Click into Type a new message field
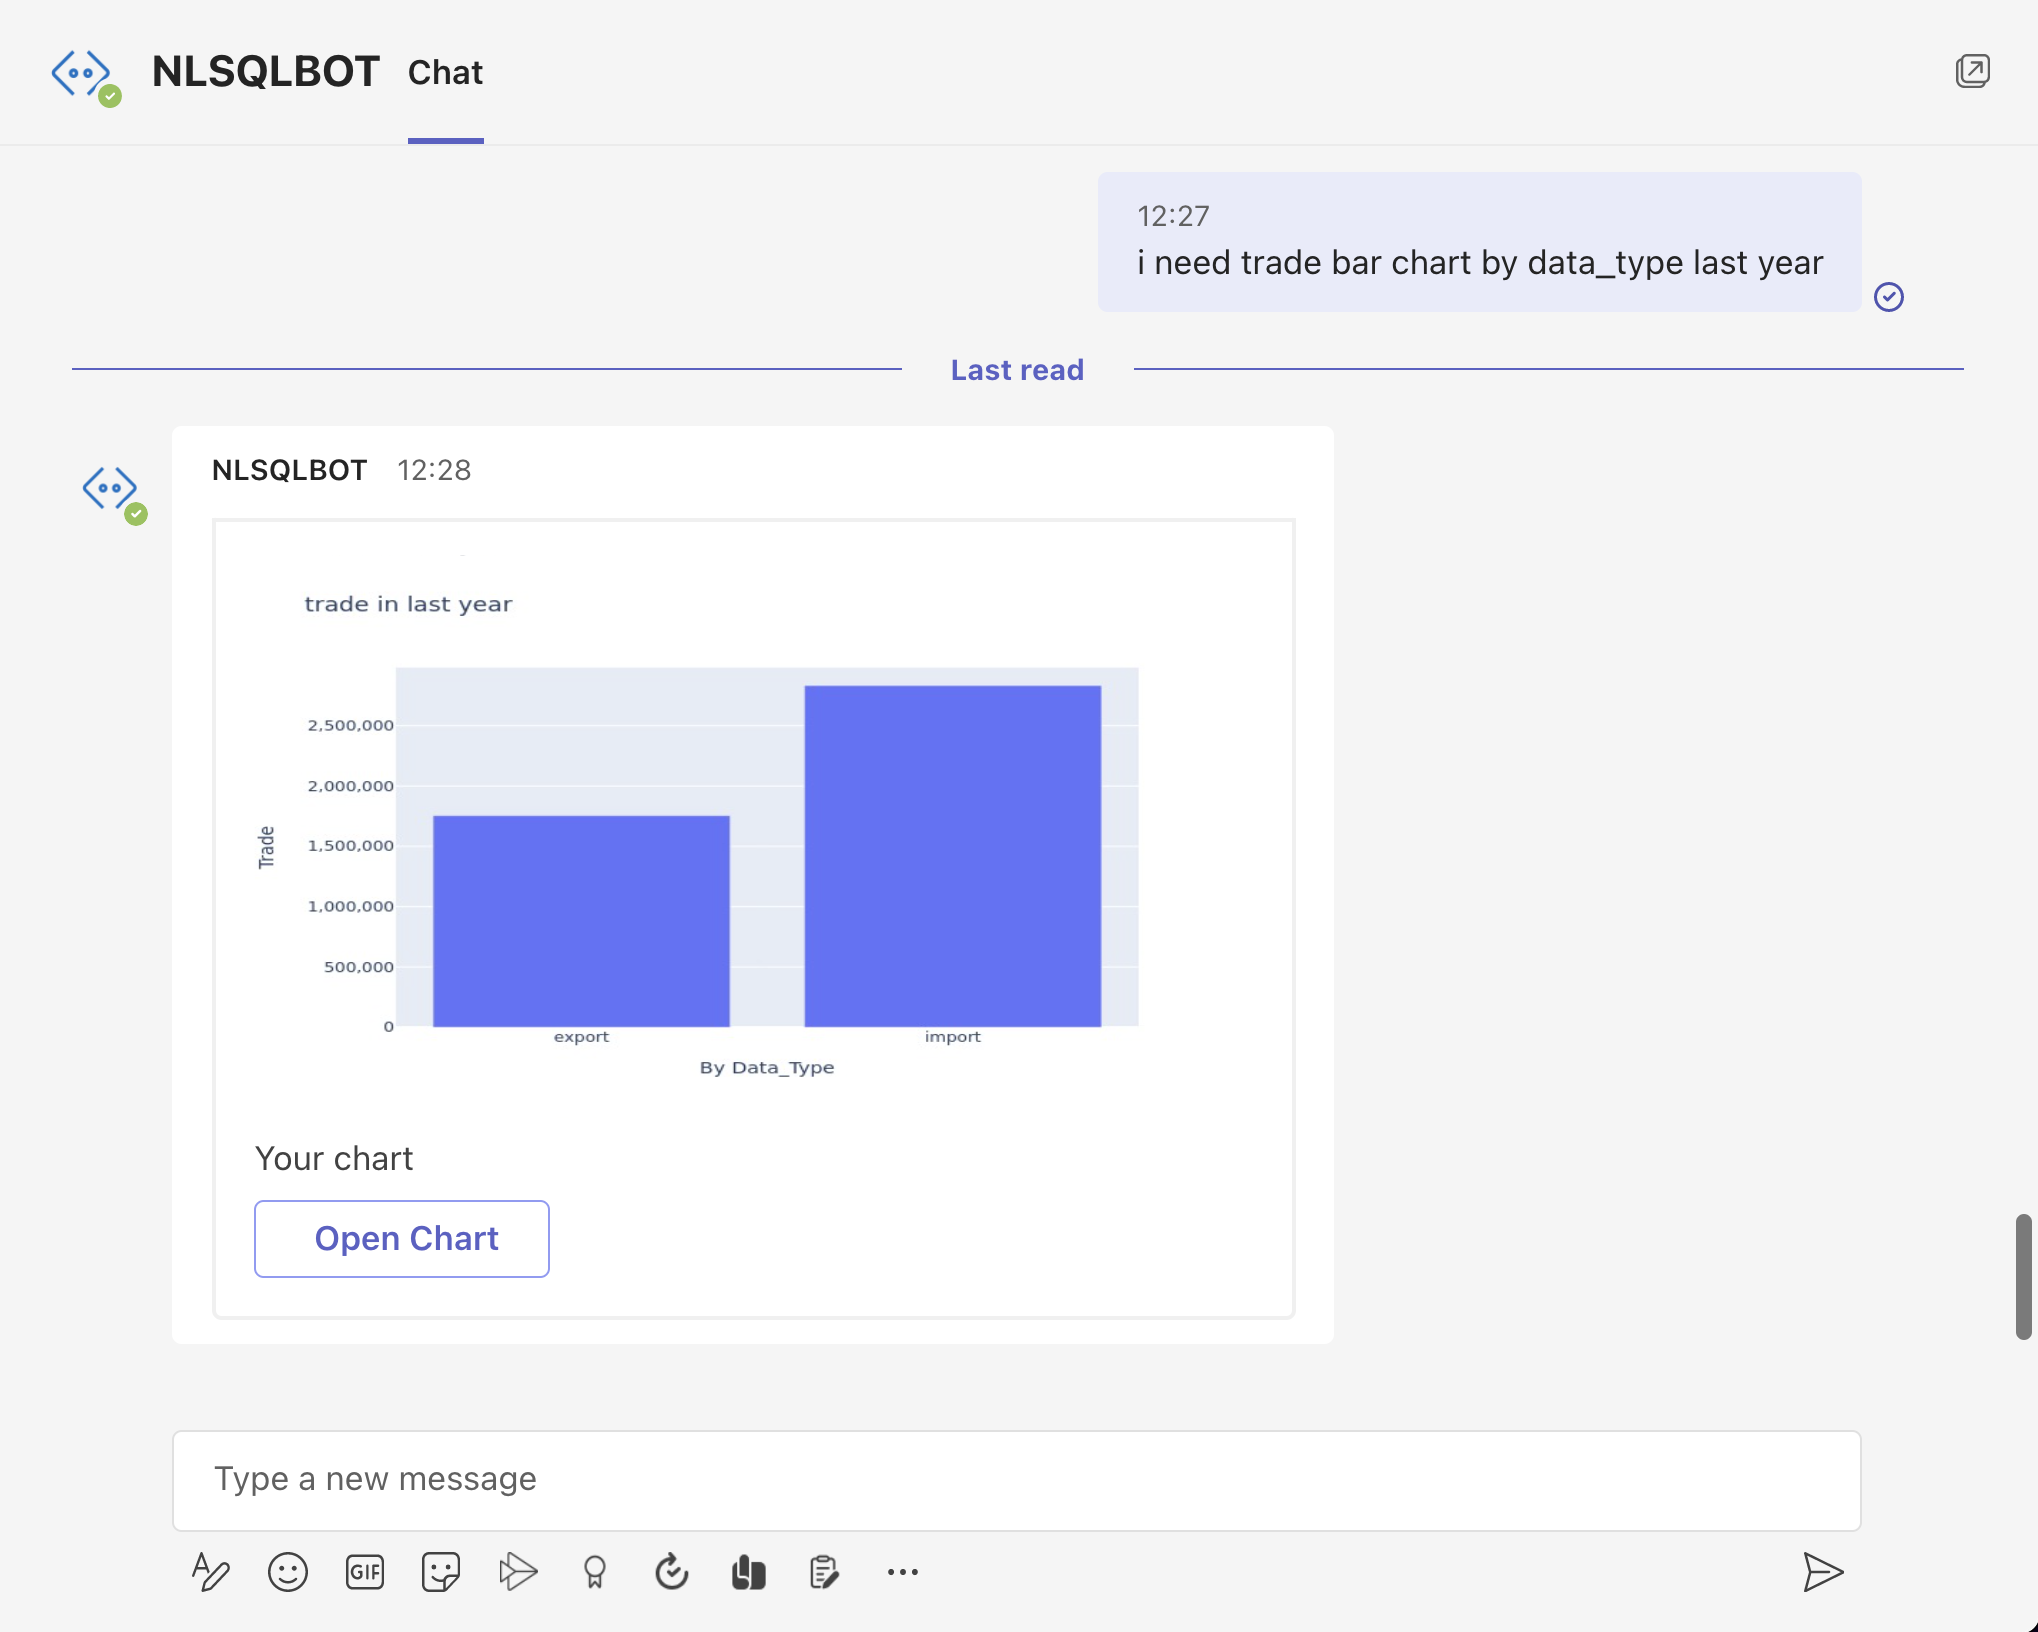This screenshot has width=2038, height=1632. pyautogui.click(x=1016, y=1480)
